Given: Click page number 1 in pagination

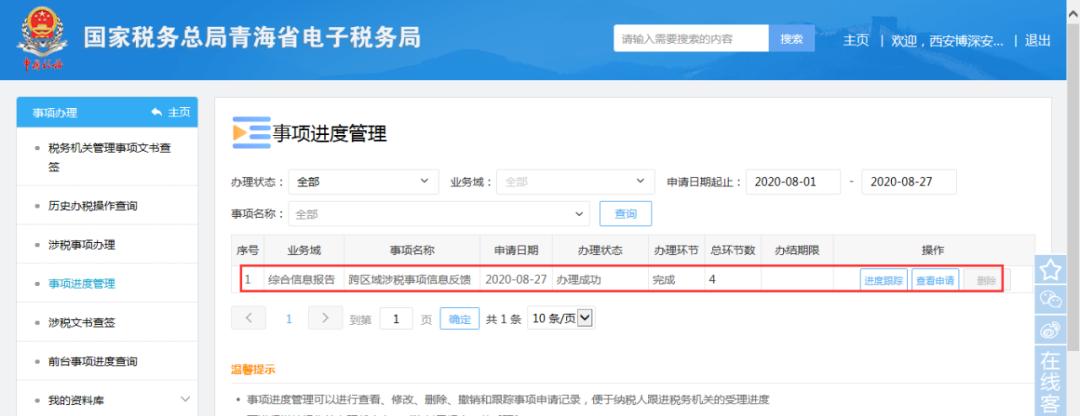Looking at the screenshot, I should [x=289, y=319].
